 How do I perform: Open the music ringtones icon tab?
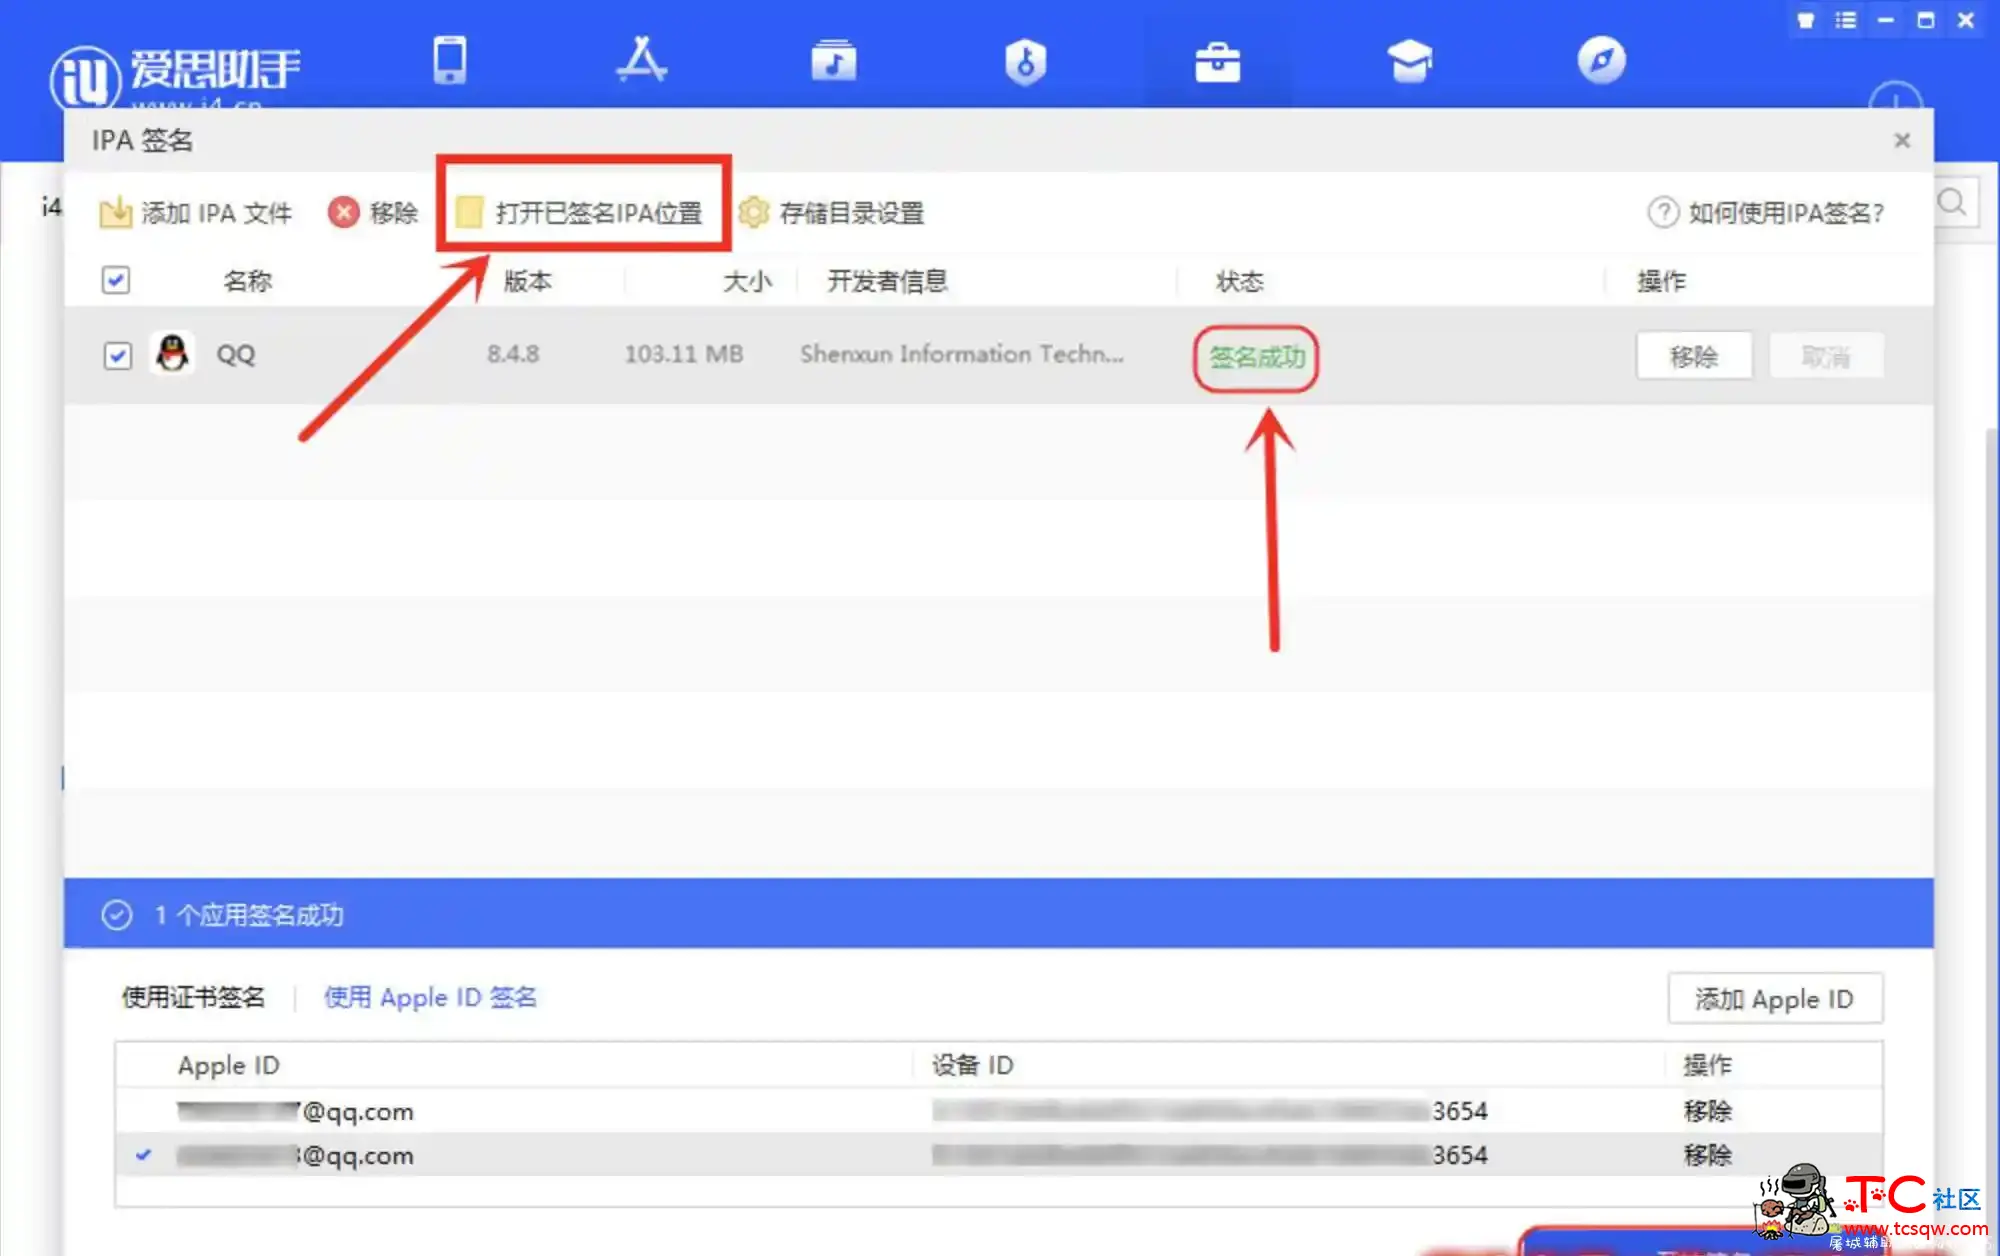pos(833,60)
